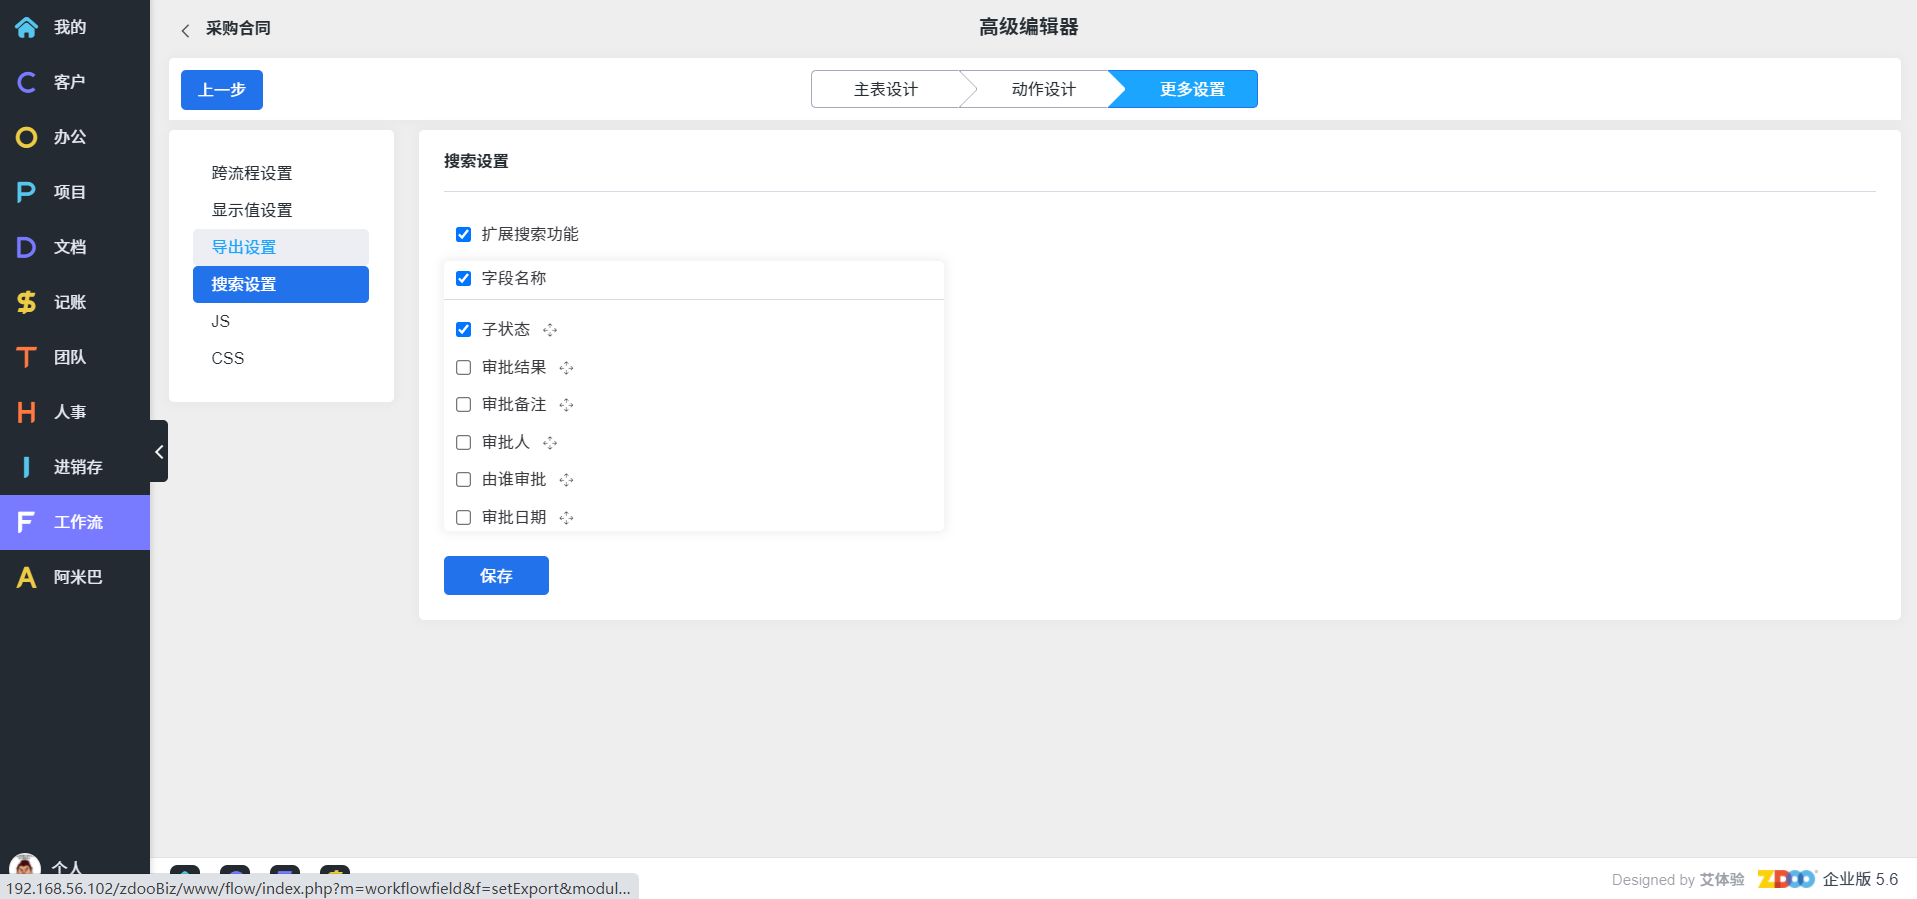Screen dimensions: 1917x899
Task: Open the 艾体验 link in footer
Action: coord(1721,879)
